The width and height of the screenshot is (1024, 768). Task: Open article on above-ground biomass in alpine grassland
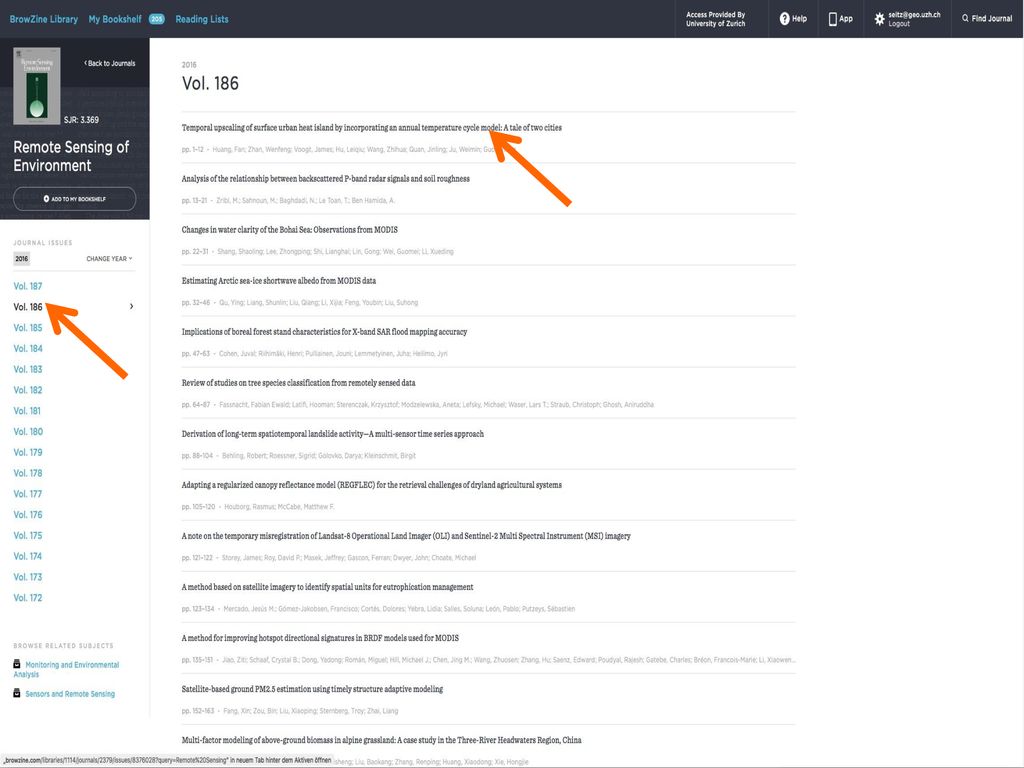coord(381,740)
